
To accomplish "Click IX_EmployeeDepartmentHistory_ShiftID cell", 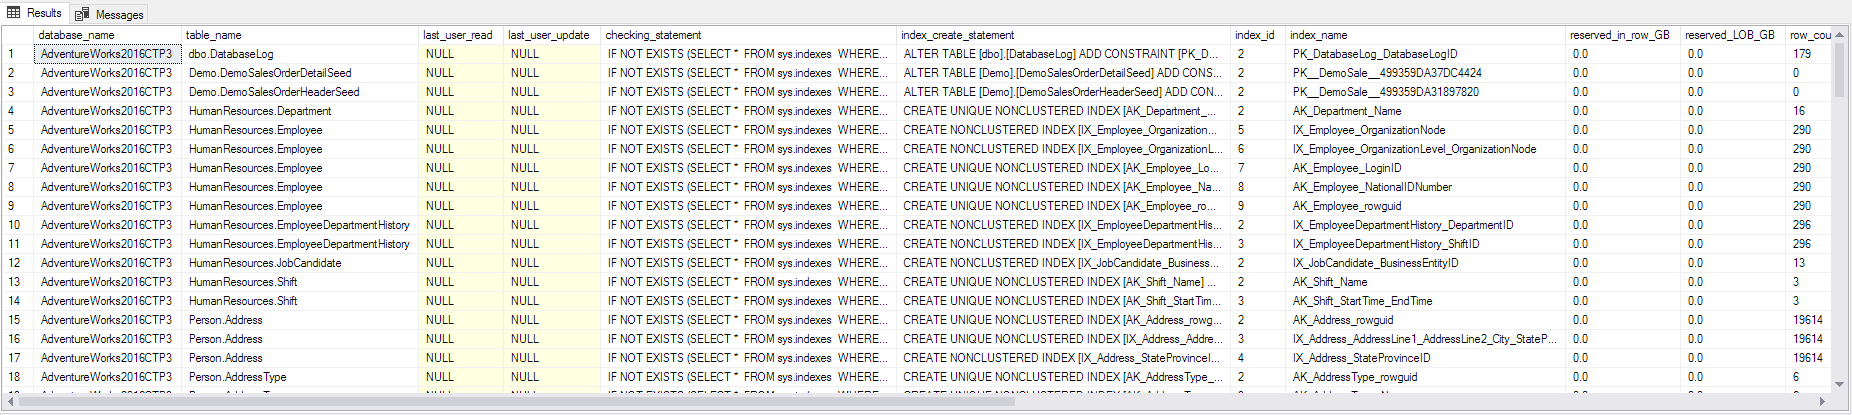I will point(1426,244).
